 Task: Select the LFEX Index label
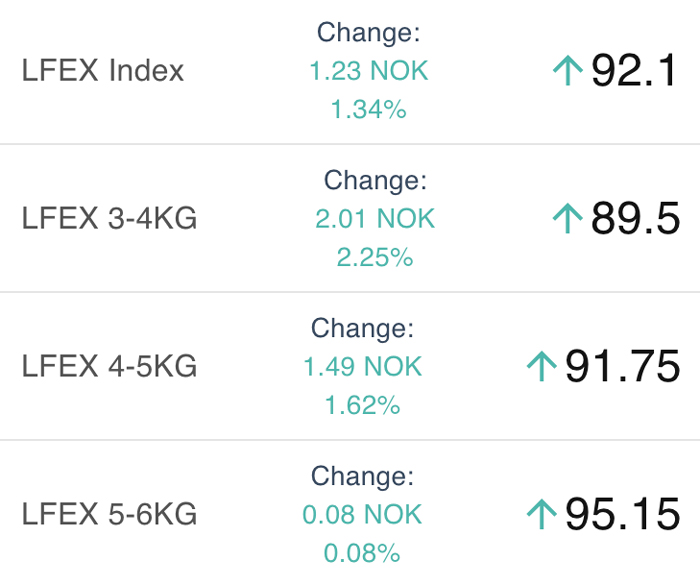coord(103,71)
